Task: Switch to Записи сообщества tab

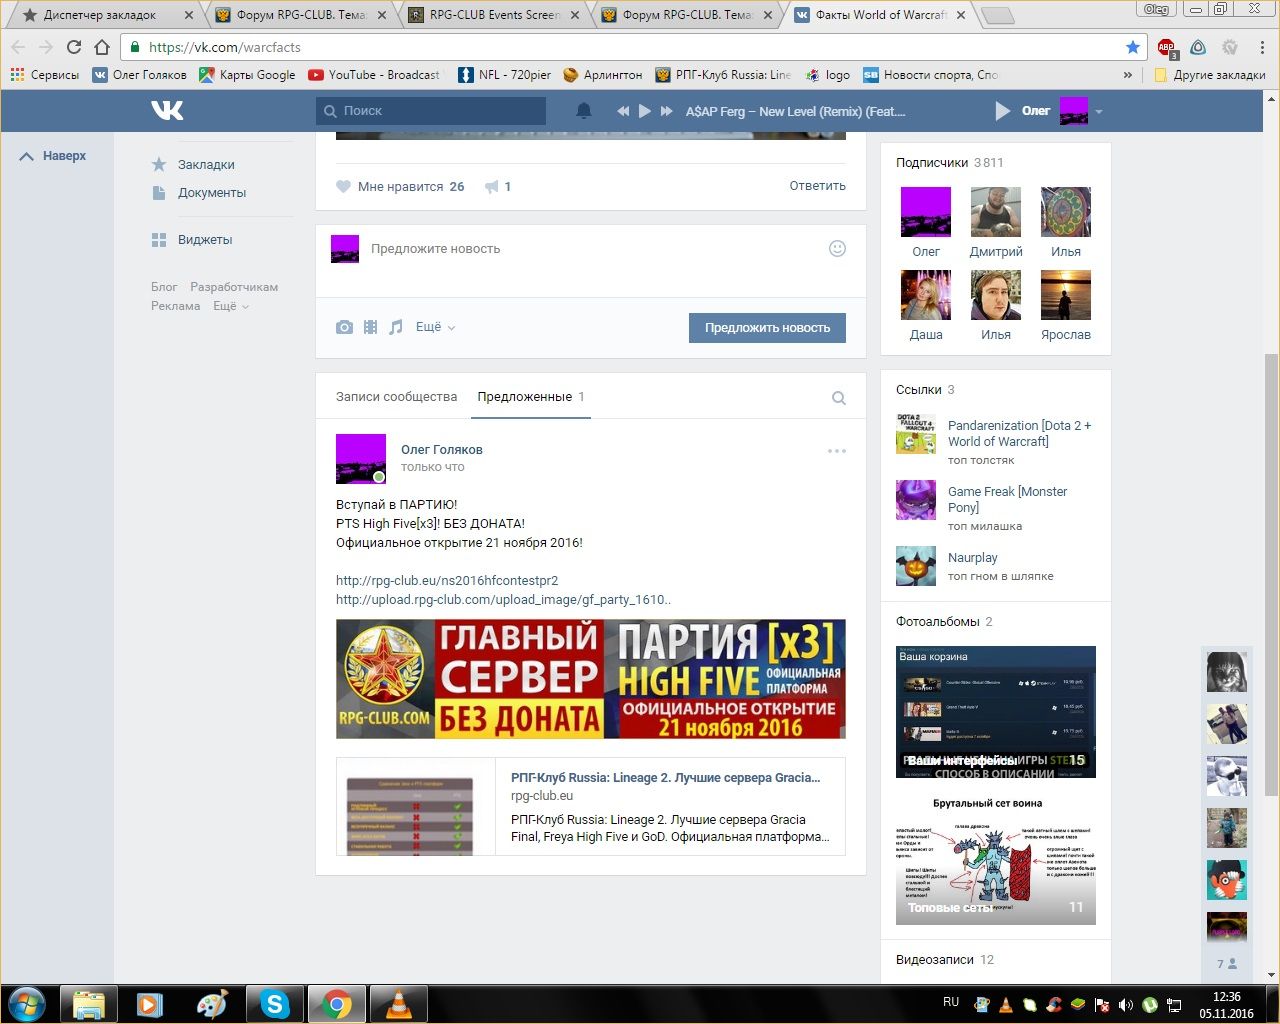Action: [x=396, y=397]
